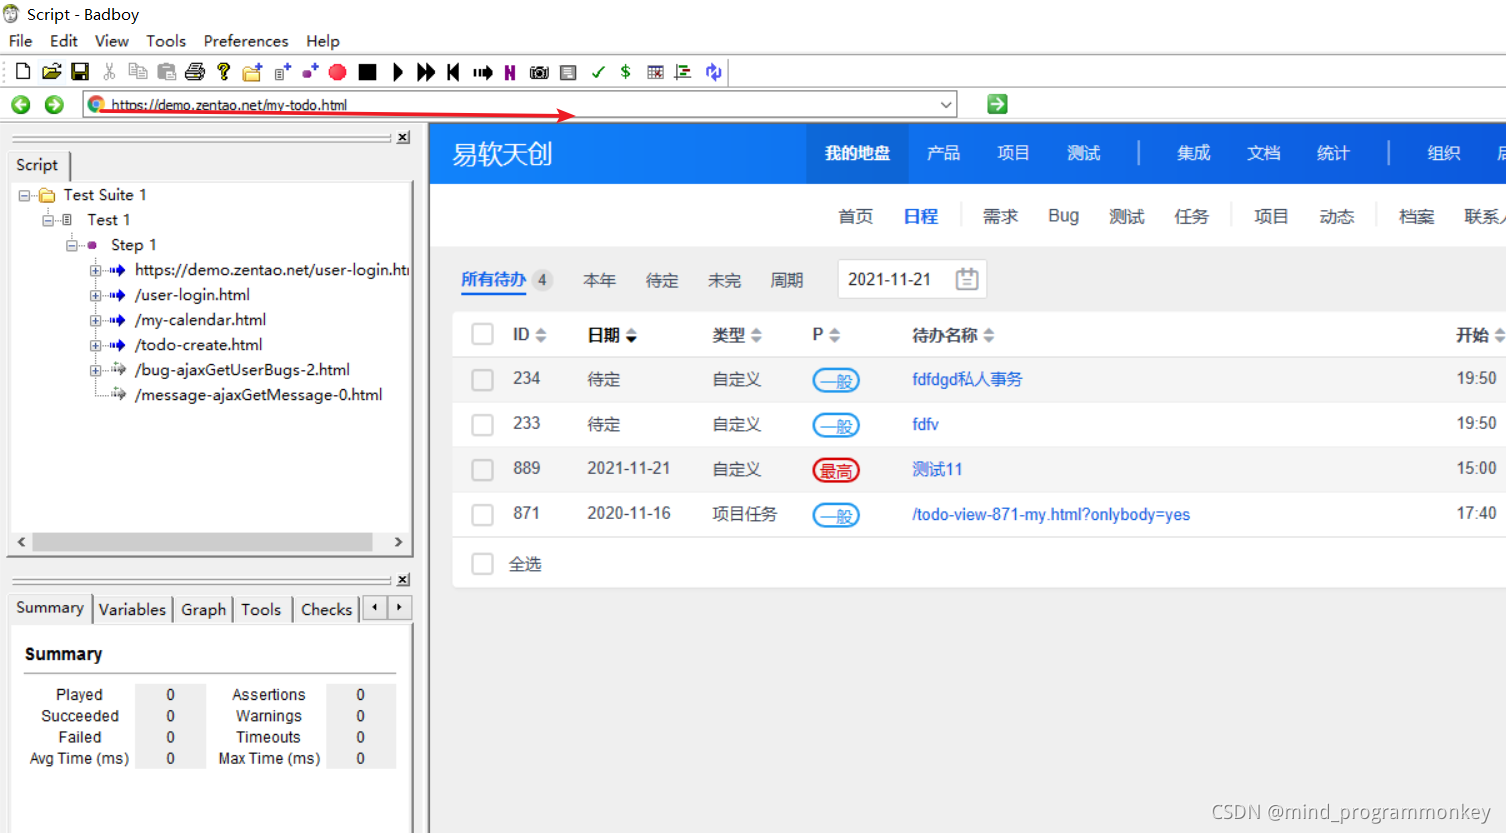Refresh the page with the recycle arrows icon
Screen dimensions: 1506x833
712,71
